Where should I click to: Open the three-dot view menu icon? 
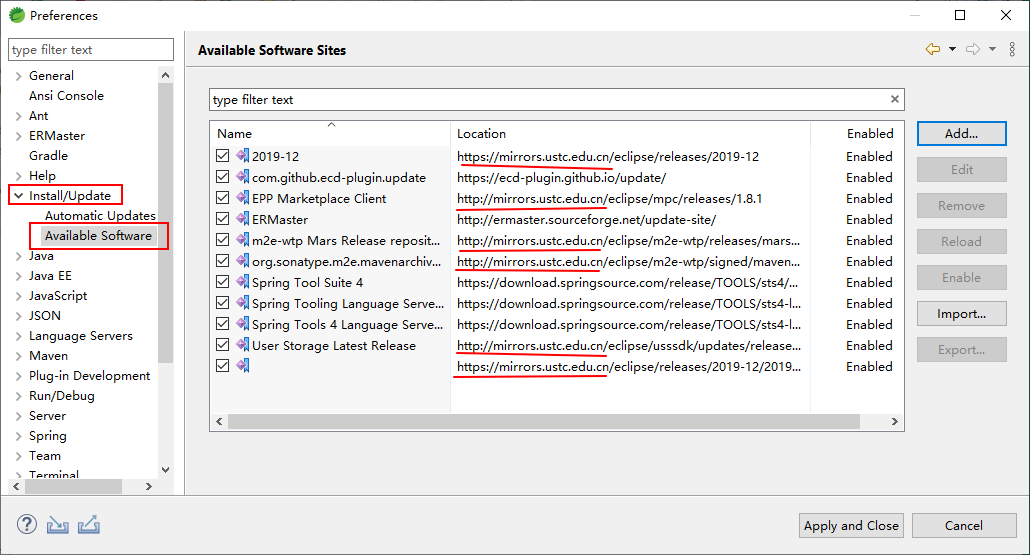point(1012,49)
